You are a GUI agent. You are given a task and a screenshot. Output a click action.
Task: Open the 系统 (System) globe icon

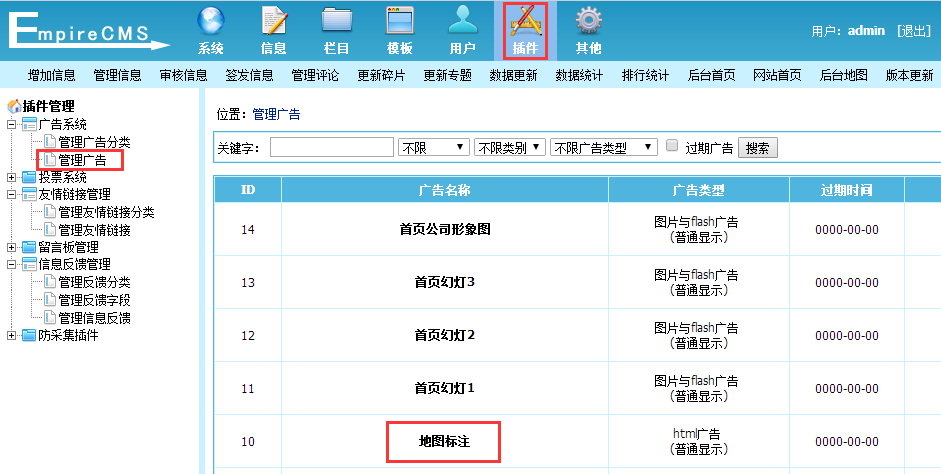click(210, 21)
